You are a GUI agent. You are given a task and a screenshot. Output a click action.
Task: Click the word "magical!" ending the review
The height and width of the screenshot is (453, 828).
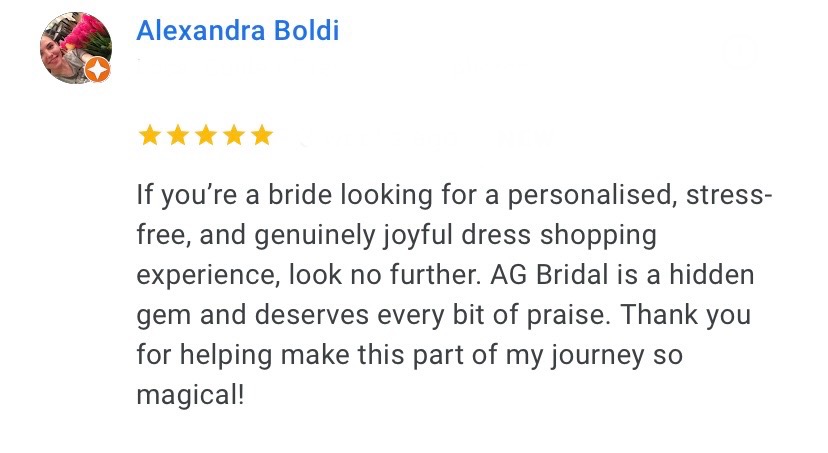coord(190,395)
